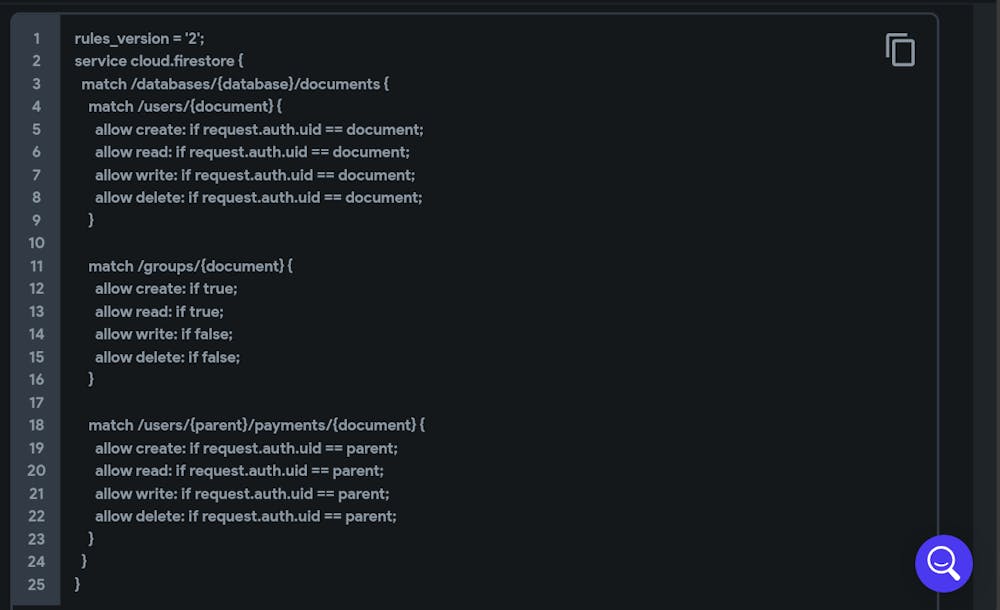Click line number 1 in the gutter
Viewport: 1000px width, 610px height.
[x=37, y=39]
